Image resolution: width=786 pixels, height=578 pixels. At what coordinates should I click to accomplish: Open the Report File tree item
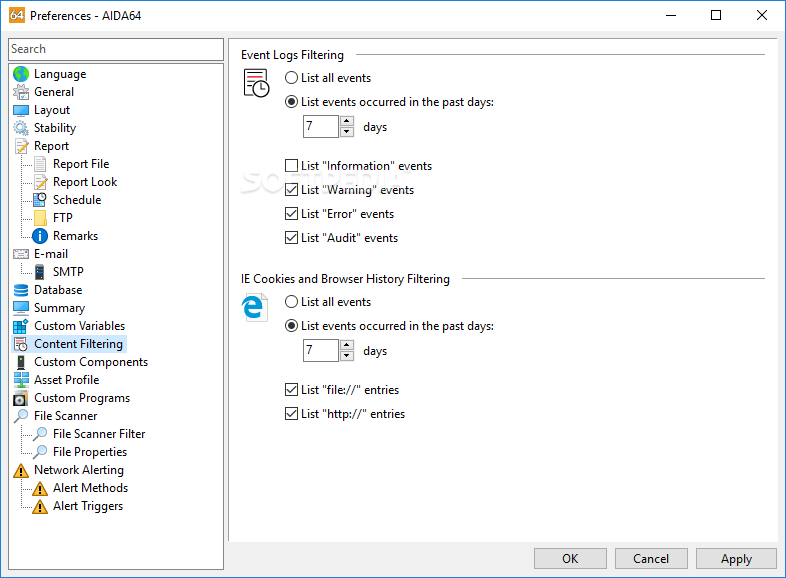81,164
